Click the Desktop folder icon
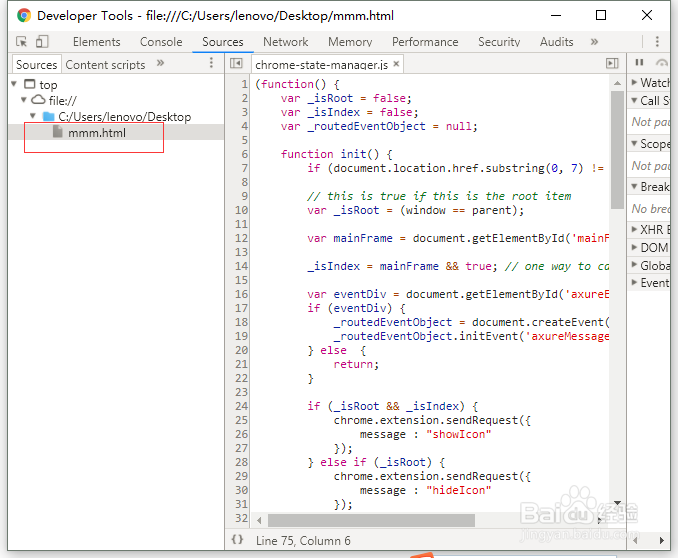Viewport: 678px width, 558px height. click(48, 116)
